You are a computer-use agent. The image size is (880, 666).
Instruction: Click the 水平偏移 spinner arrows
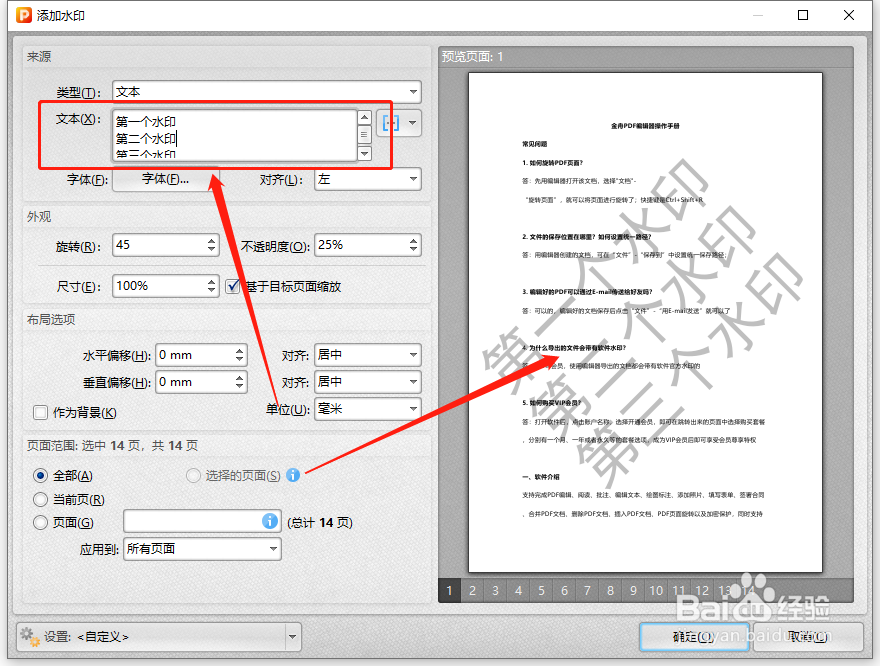[240, 355]
